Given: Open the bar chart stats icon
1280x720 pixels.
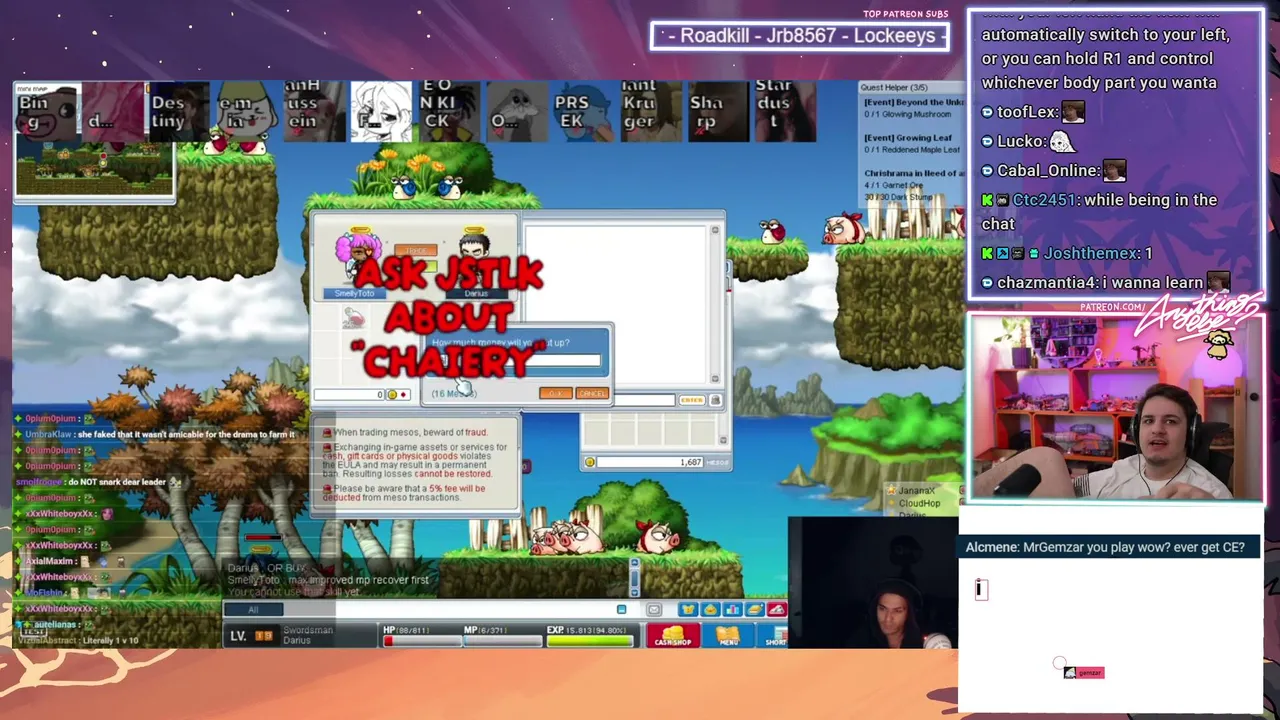Looking at the screenshot, I should tap(732, 610).
